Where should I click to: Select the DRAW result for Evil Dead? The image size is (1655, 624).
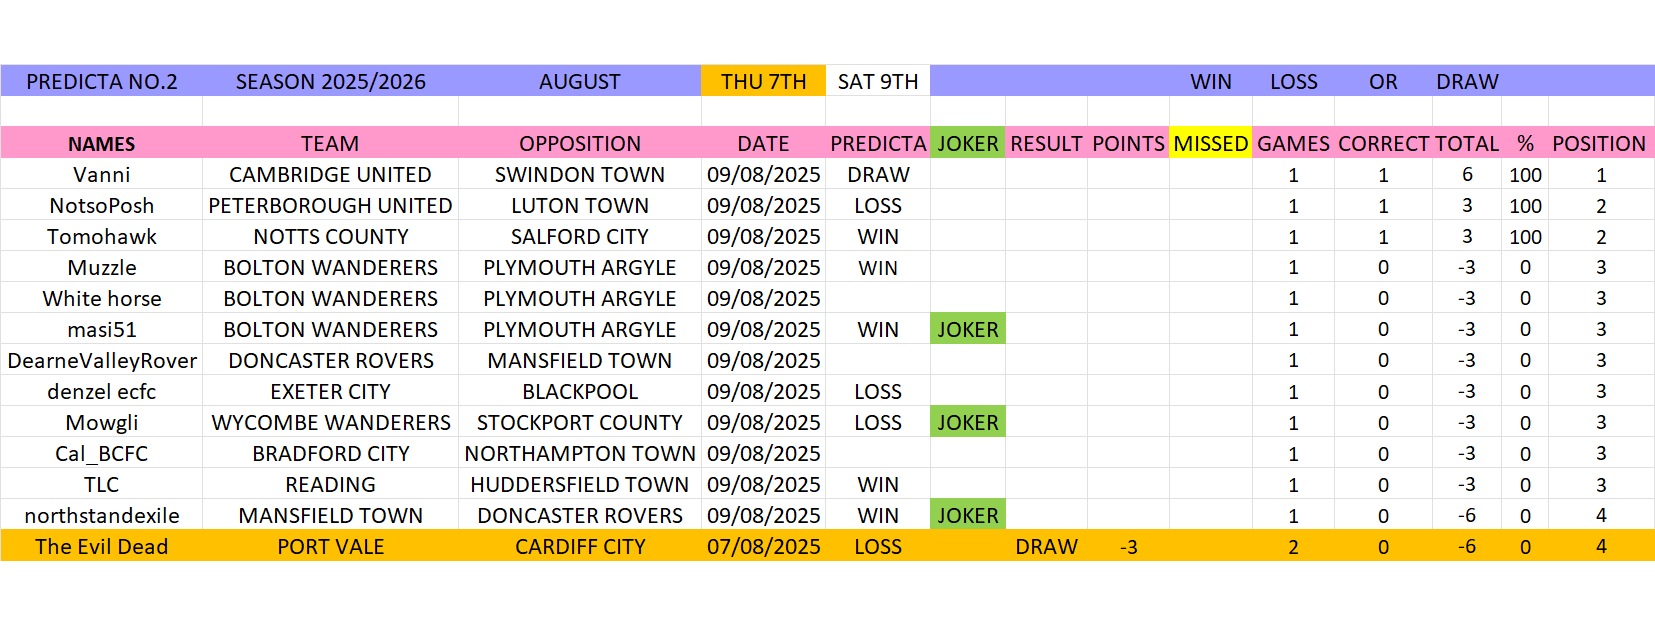tap(1046, 546)
